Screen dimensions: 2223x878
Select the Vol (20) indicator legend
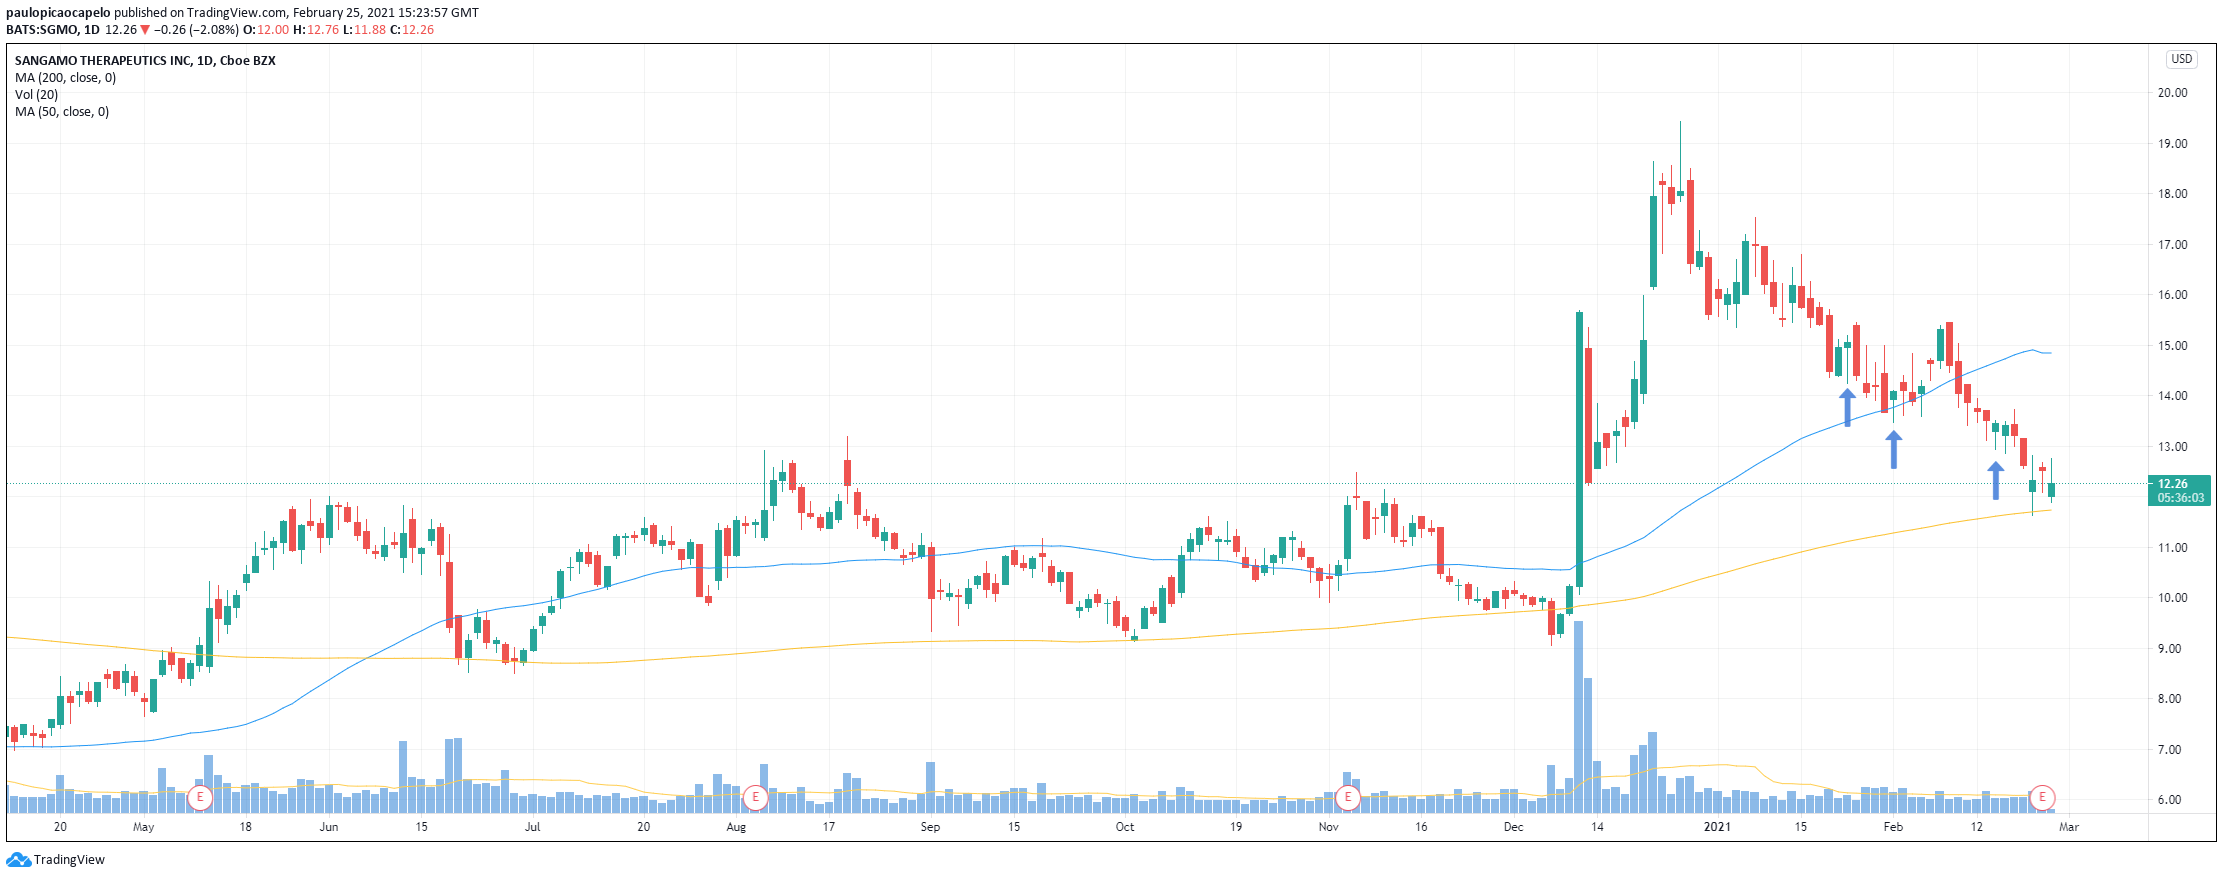[x=36, y=95]
